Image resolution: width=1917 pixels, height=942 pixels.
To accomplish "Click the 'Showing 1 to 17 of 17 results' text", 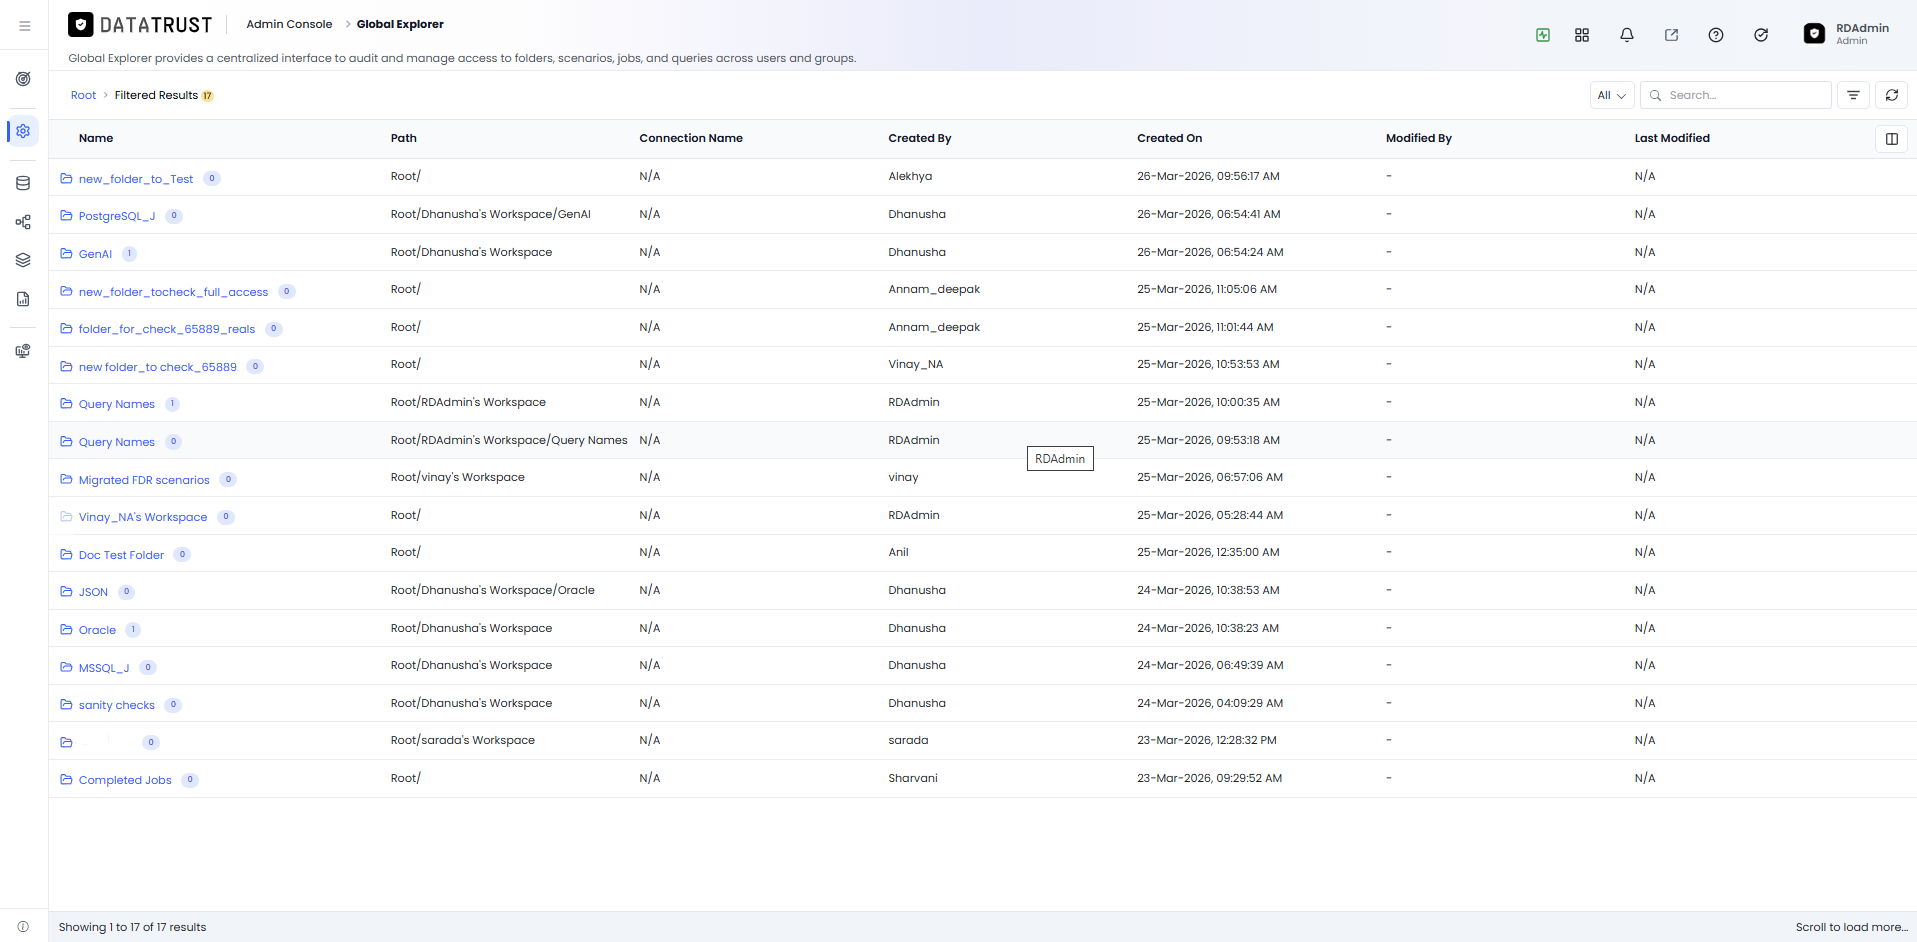I will coord(132,927).
